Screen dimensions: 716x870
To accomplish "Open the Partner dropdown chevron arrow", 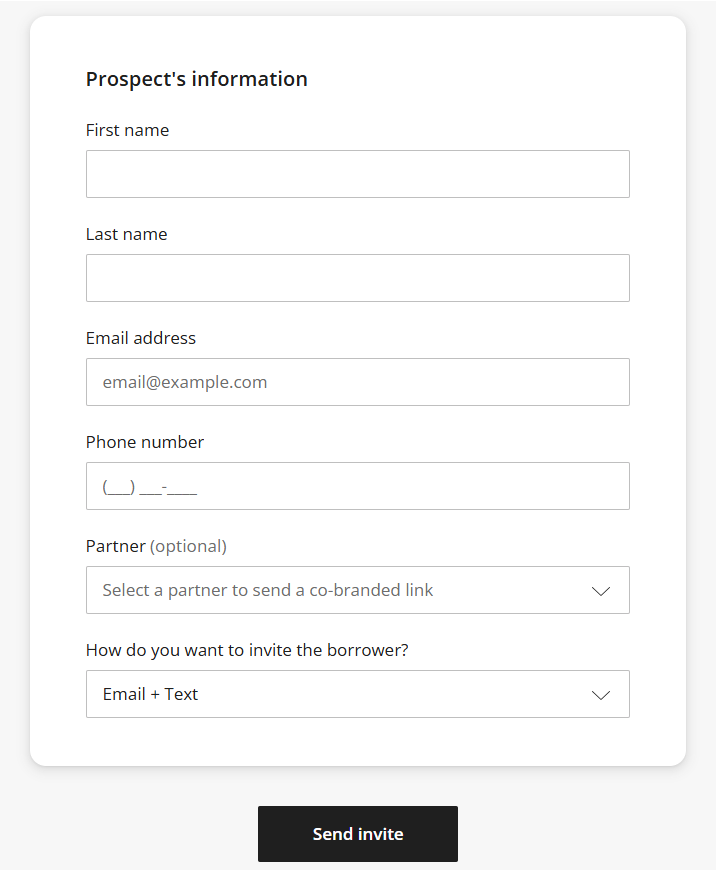I will pyautogui.click(x=601, y=591).
